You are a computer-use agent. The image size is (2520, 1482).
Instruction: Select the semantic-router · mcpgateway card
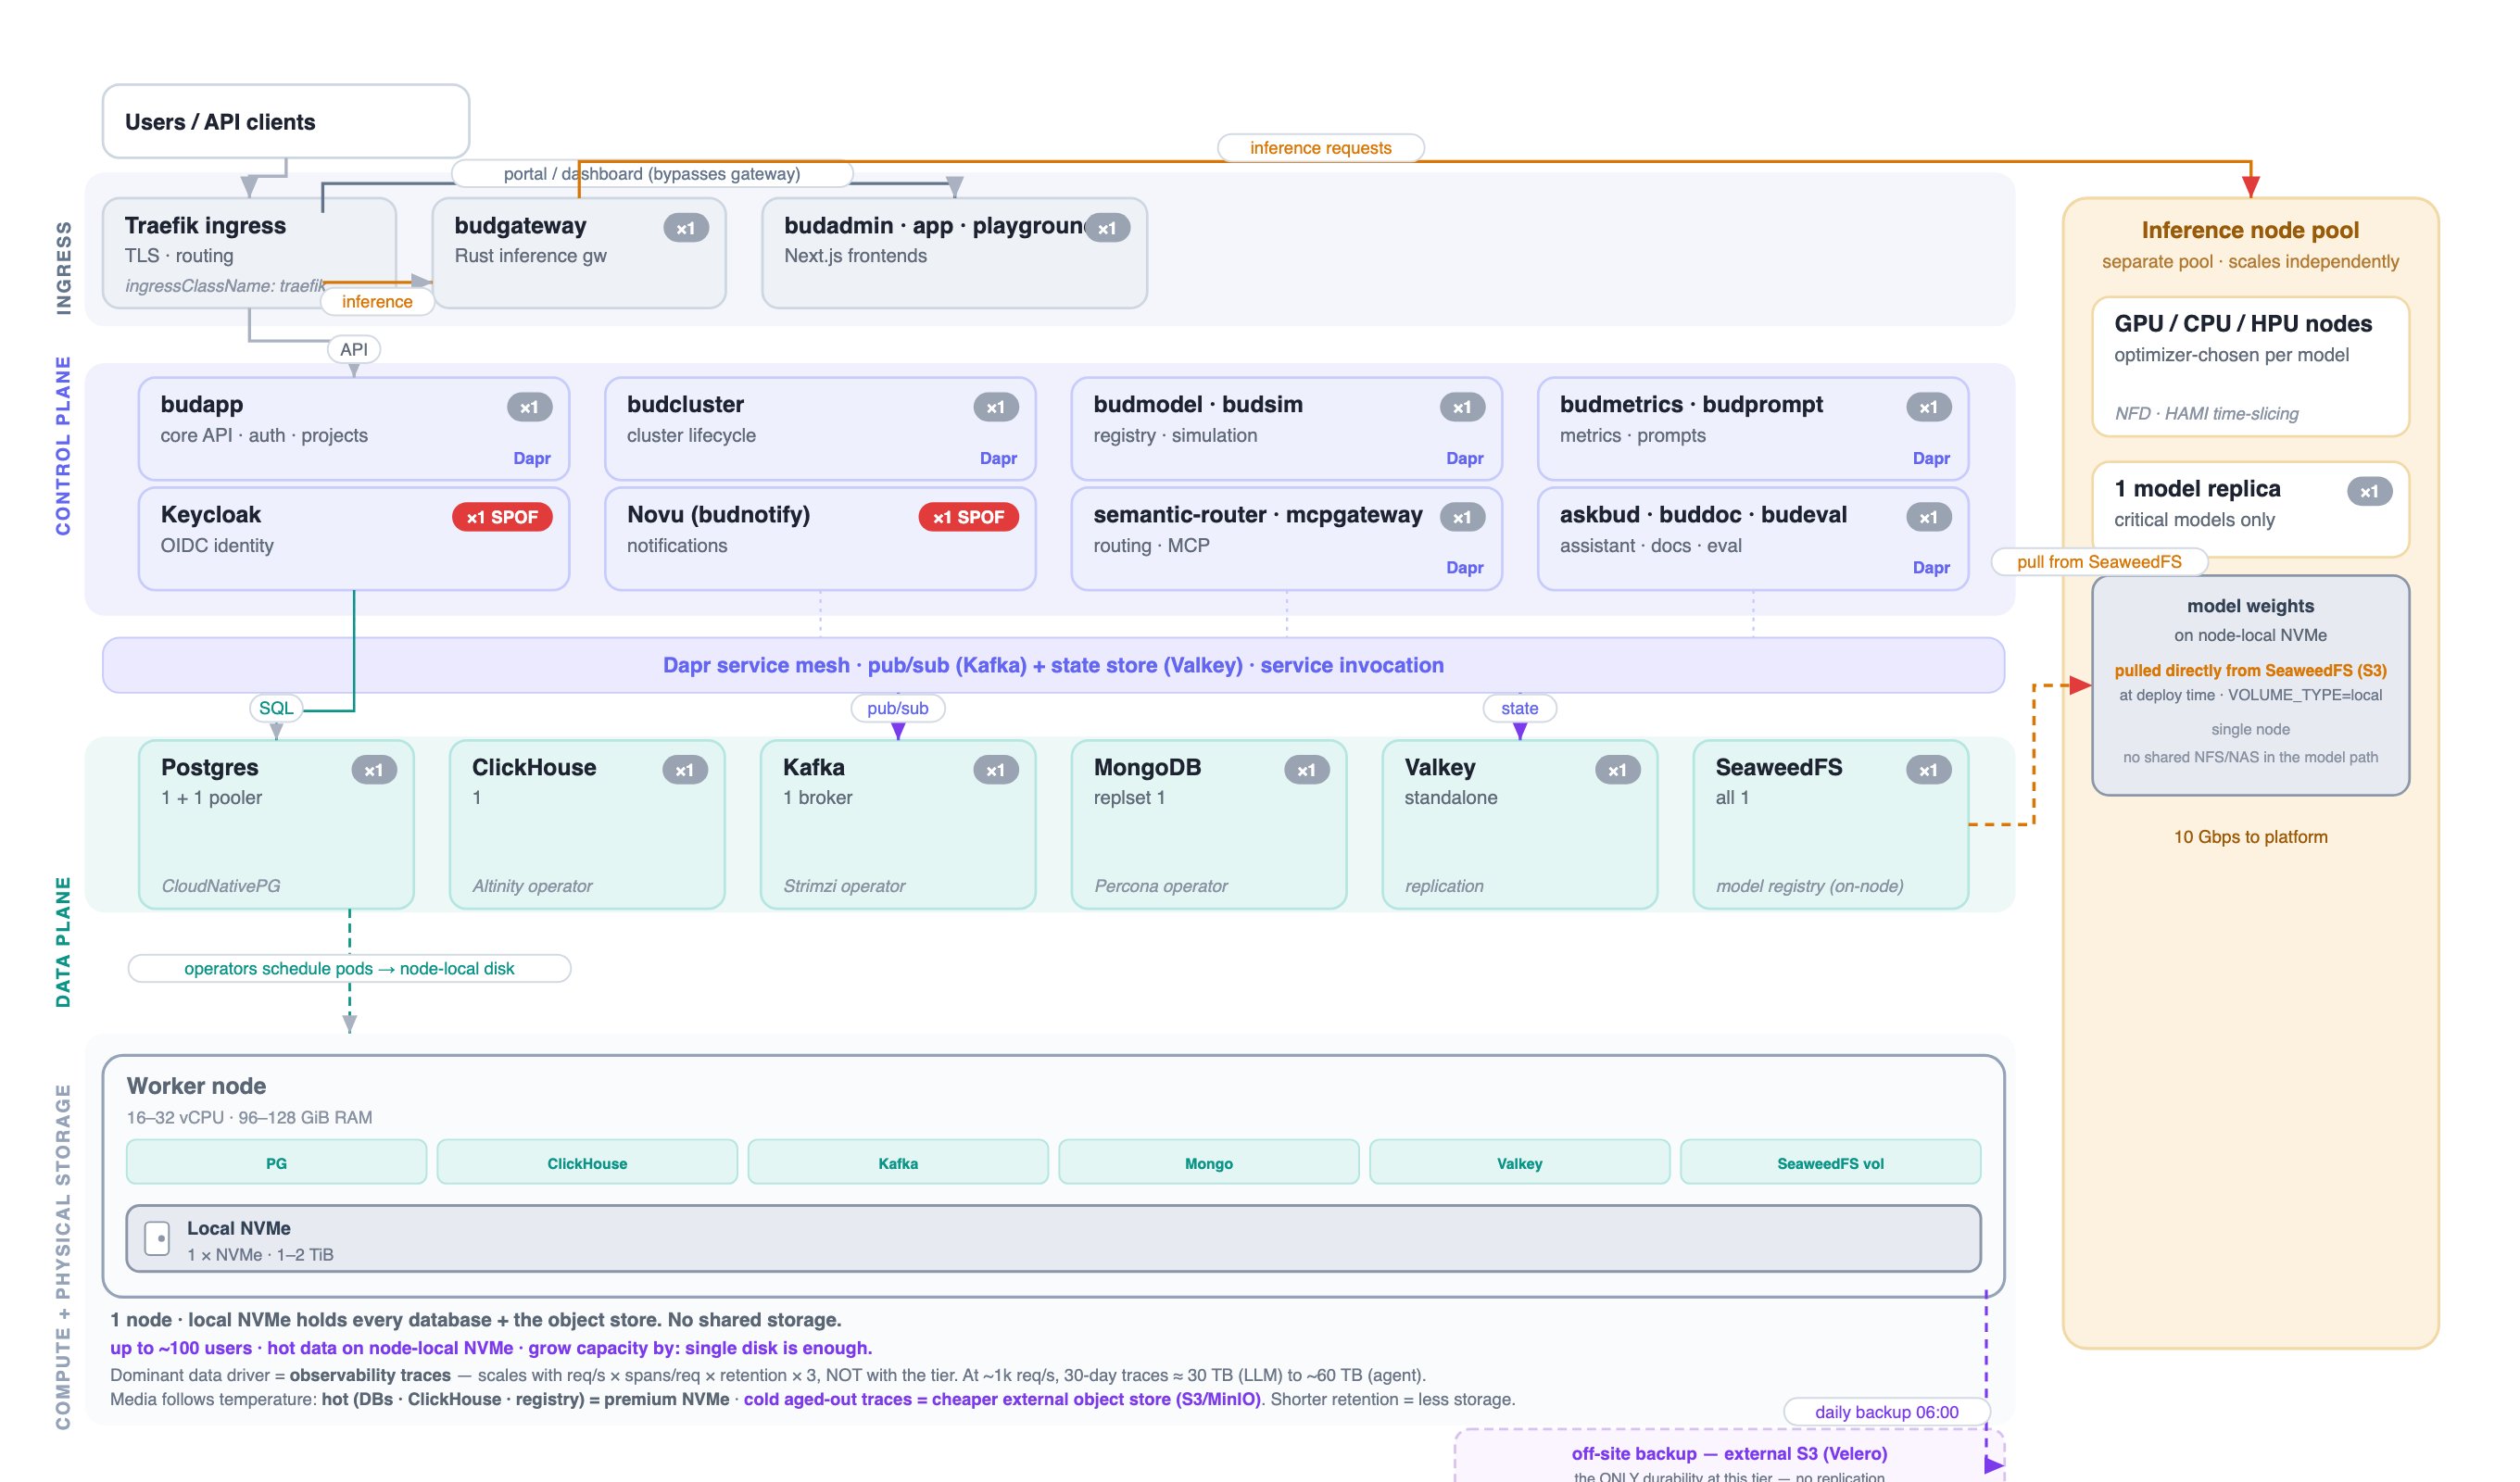click(1286, 539)
